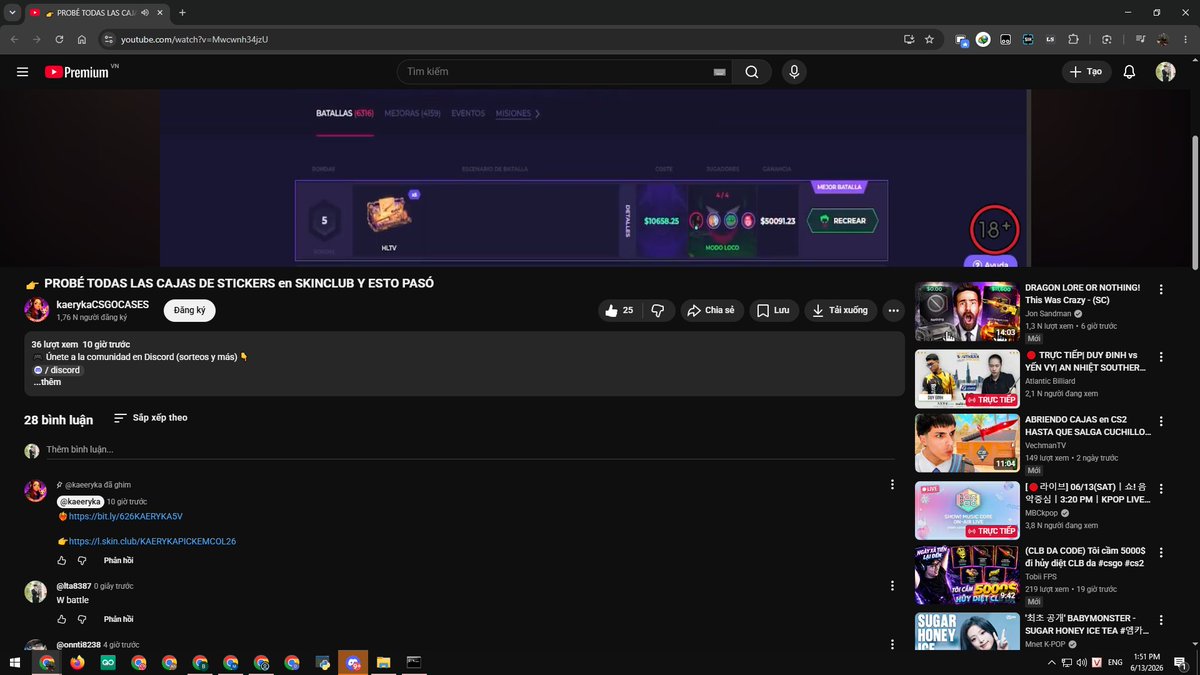Open the bit.ly/626KAERYKA5V link
This screenshot has height=675, width=1200.
(x=125, y=517)
